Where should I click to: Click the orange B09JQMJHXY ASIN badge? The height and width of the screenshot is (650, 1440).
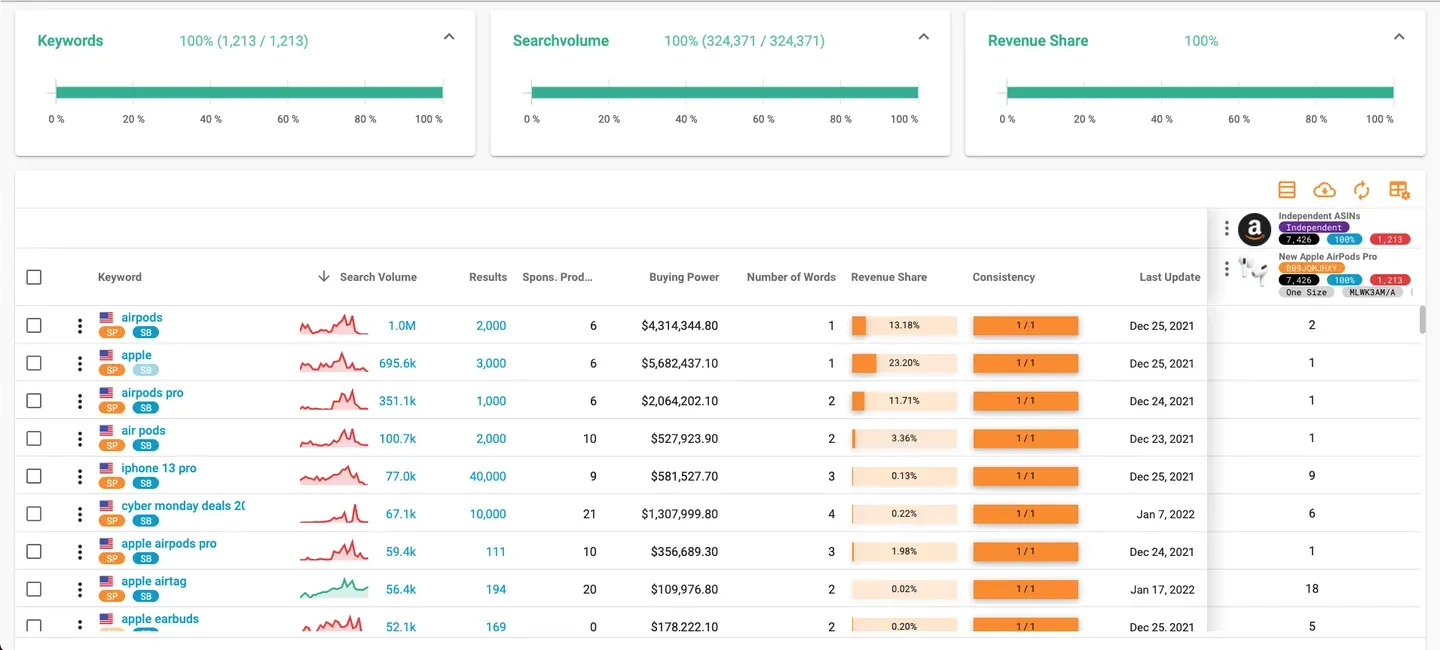tap(1314, 269)
